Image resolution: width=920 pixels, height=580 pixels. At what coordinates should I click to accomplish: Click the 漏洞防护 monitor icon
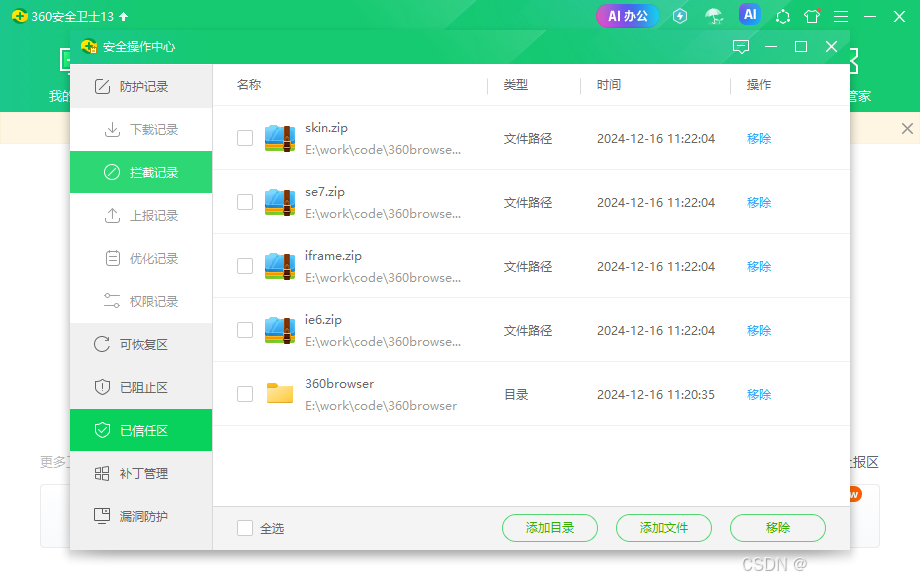coord(102,516)
